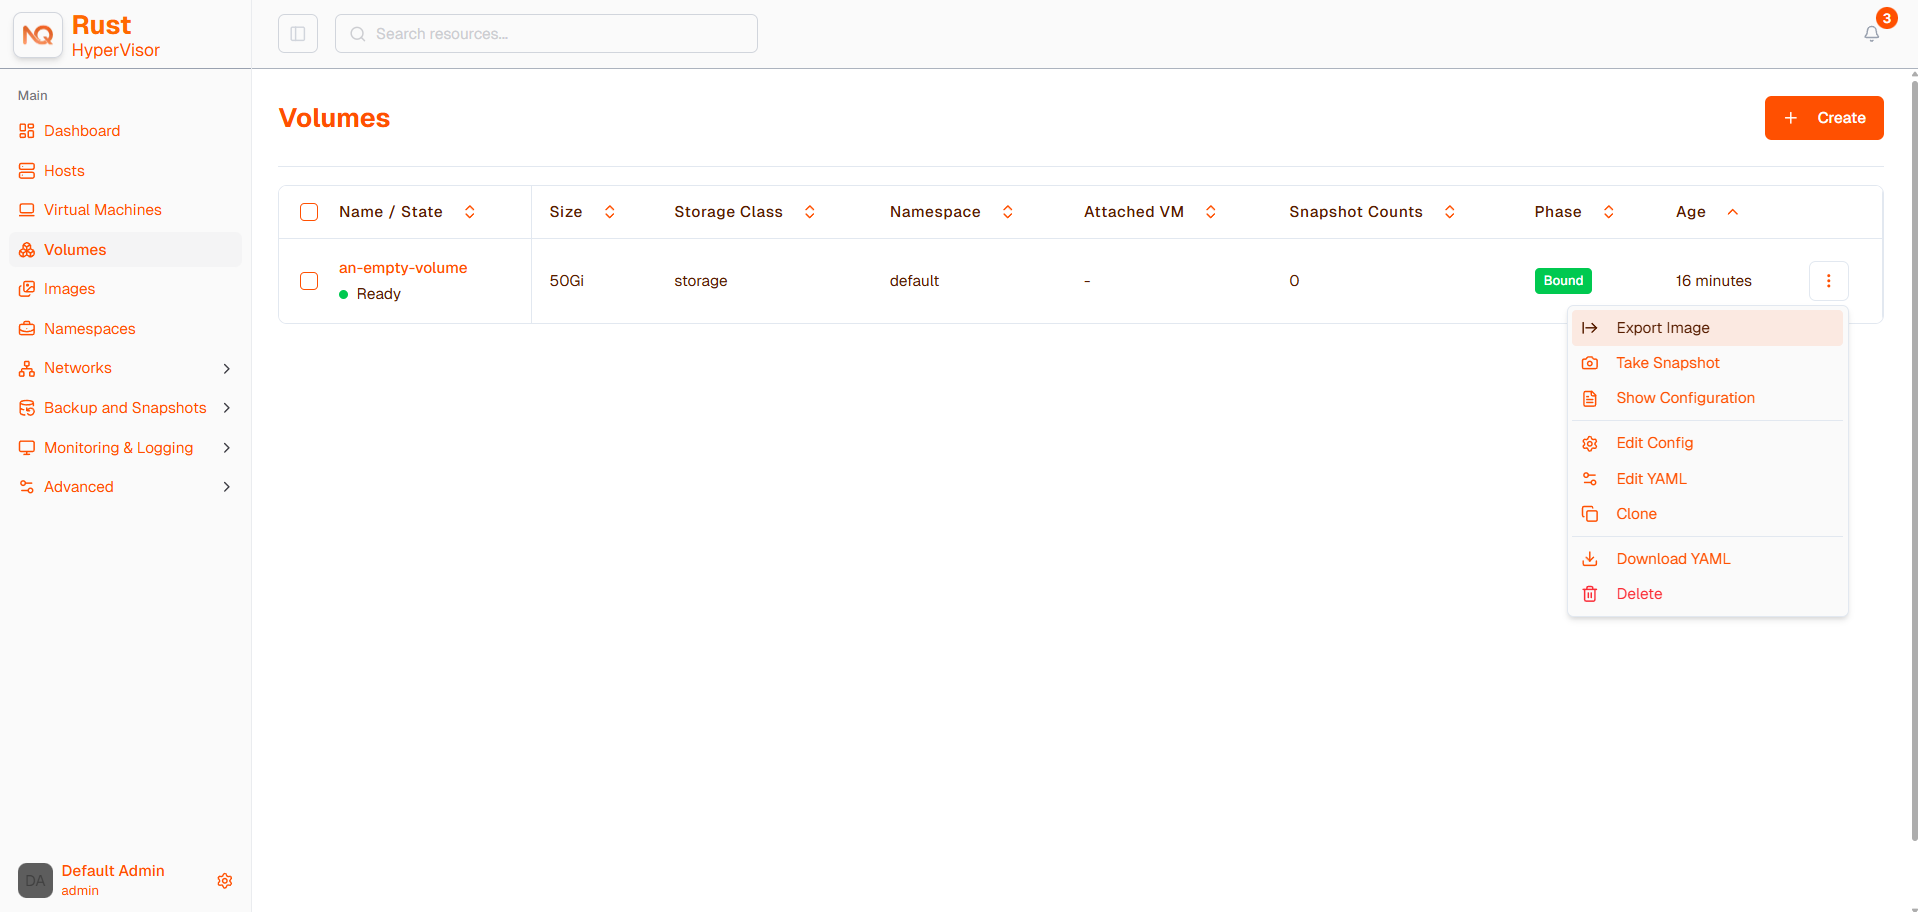Open Namespaces page
This screenshot has height=912, width=1918.
pos(125,329)
